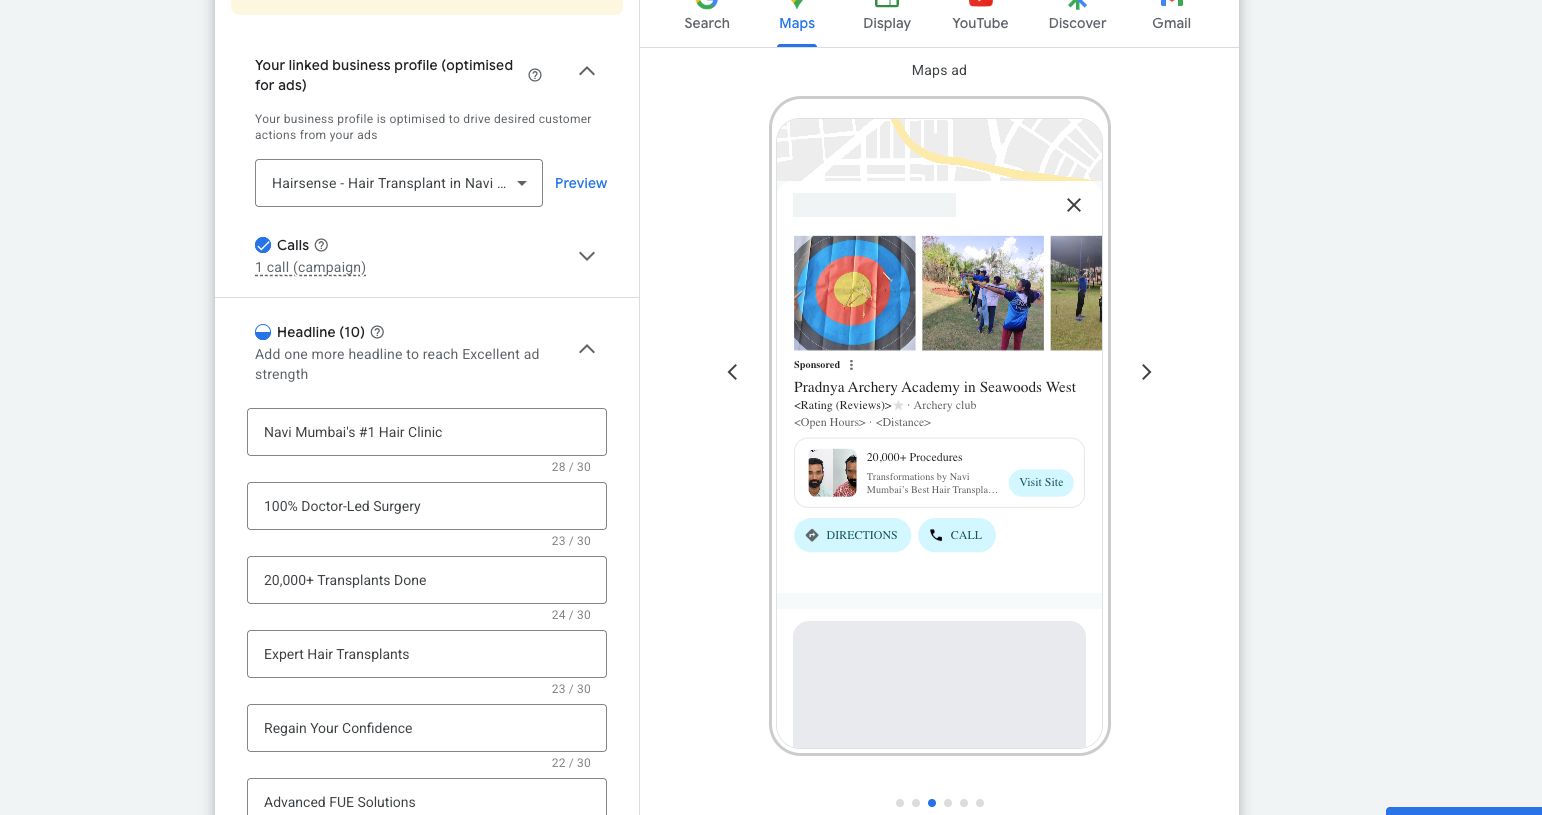Screen dimensions: 1542x815
Task: Select the sixth preview pagination dot
Action: [x=980, y=803]
